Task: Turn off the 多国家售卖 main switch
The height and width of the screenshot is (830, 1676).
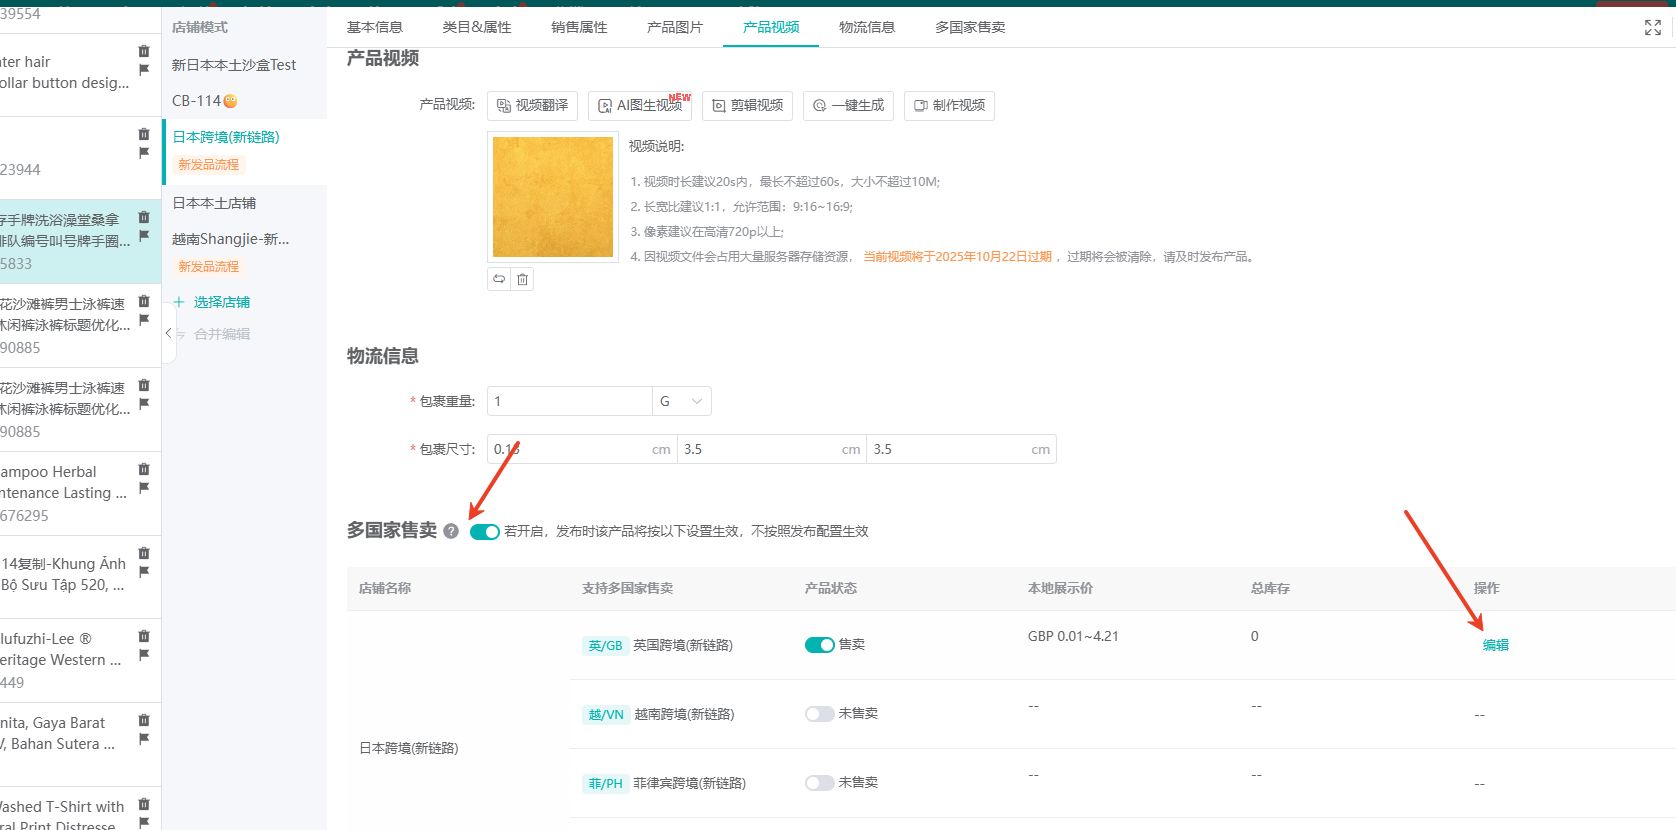Action: tap(484, 532)
